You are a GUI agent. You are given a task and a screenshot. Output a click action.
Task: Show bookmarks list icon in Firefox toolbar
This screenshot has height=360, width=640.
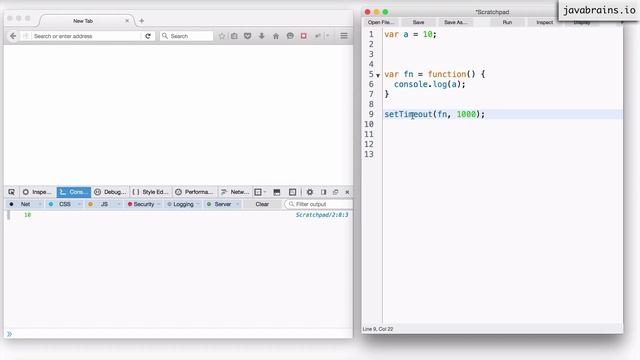pos(234,36)
